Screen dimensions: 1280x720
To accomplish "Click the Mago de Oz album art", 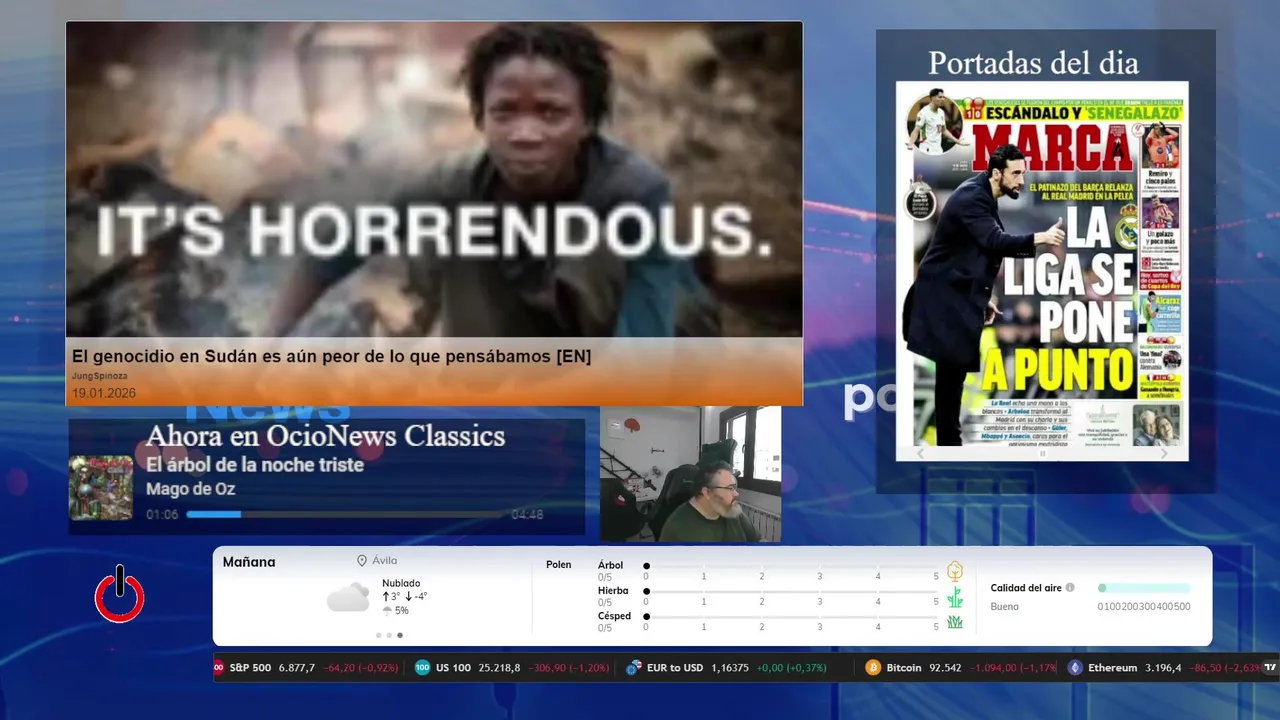I will pyautogui.click(x=101, y=488).
